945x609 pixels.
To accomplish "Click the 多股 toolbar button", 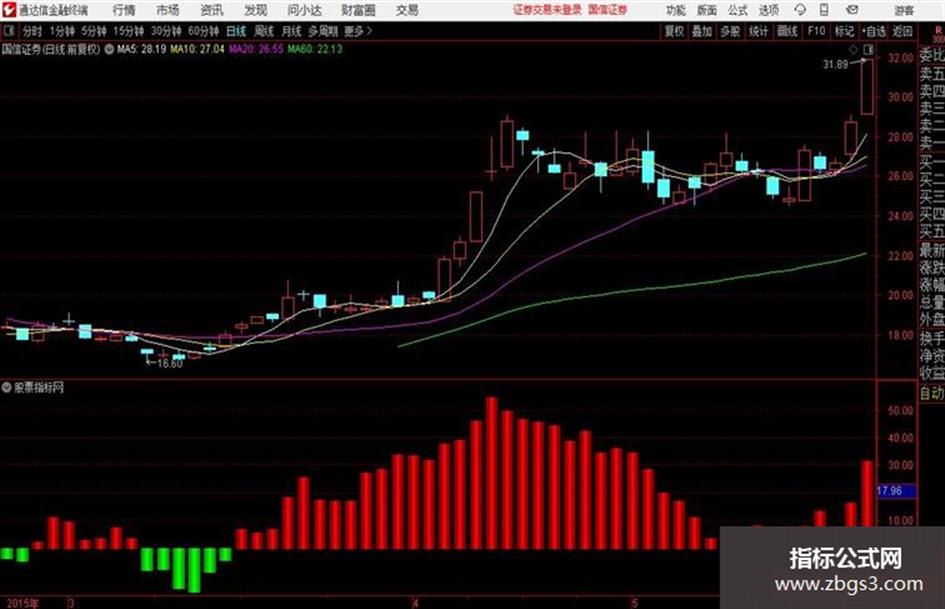I will pyautogui.click(x=730, y=31).
